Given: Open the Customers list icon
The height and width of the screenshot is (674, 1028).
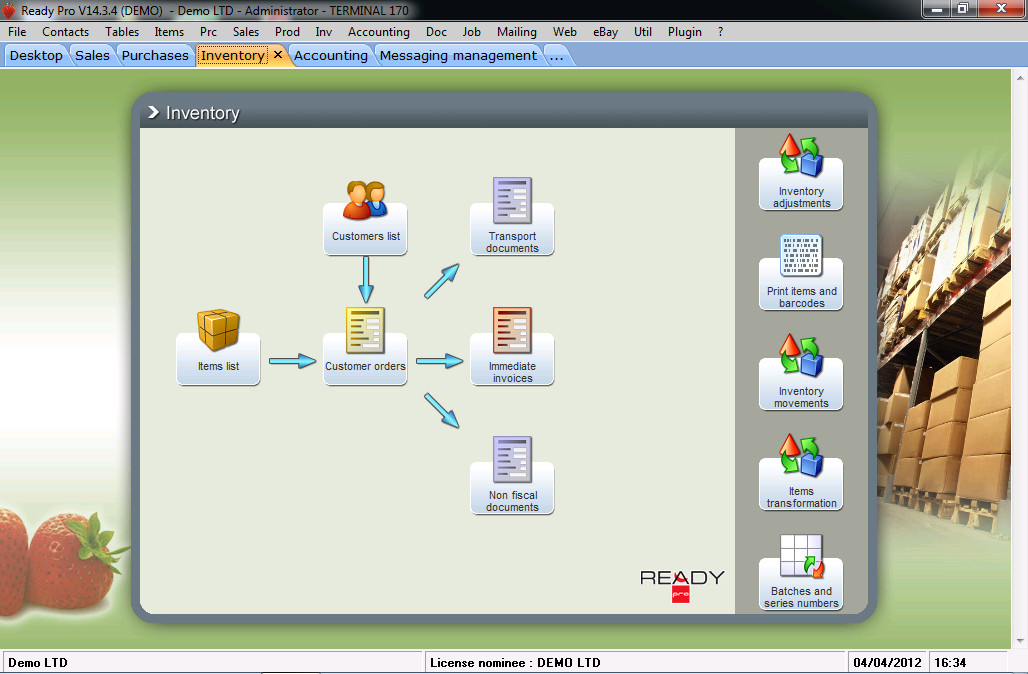Looking at the screenshot, I should pyautogui.click(x=365, y=217).
